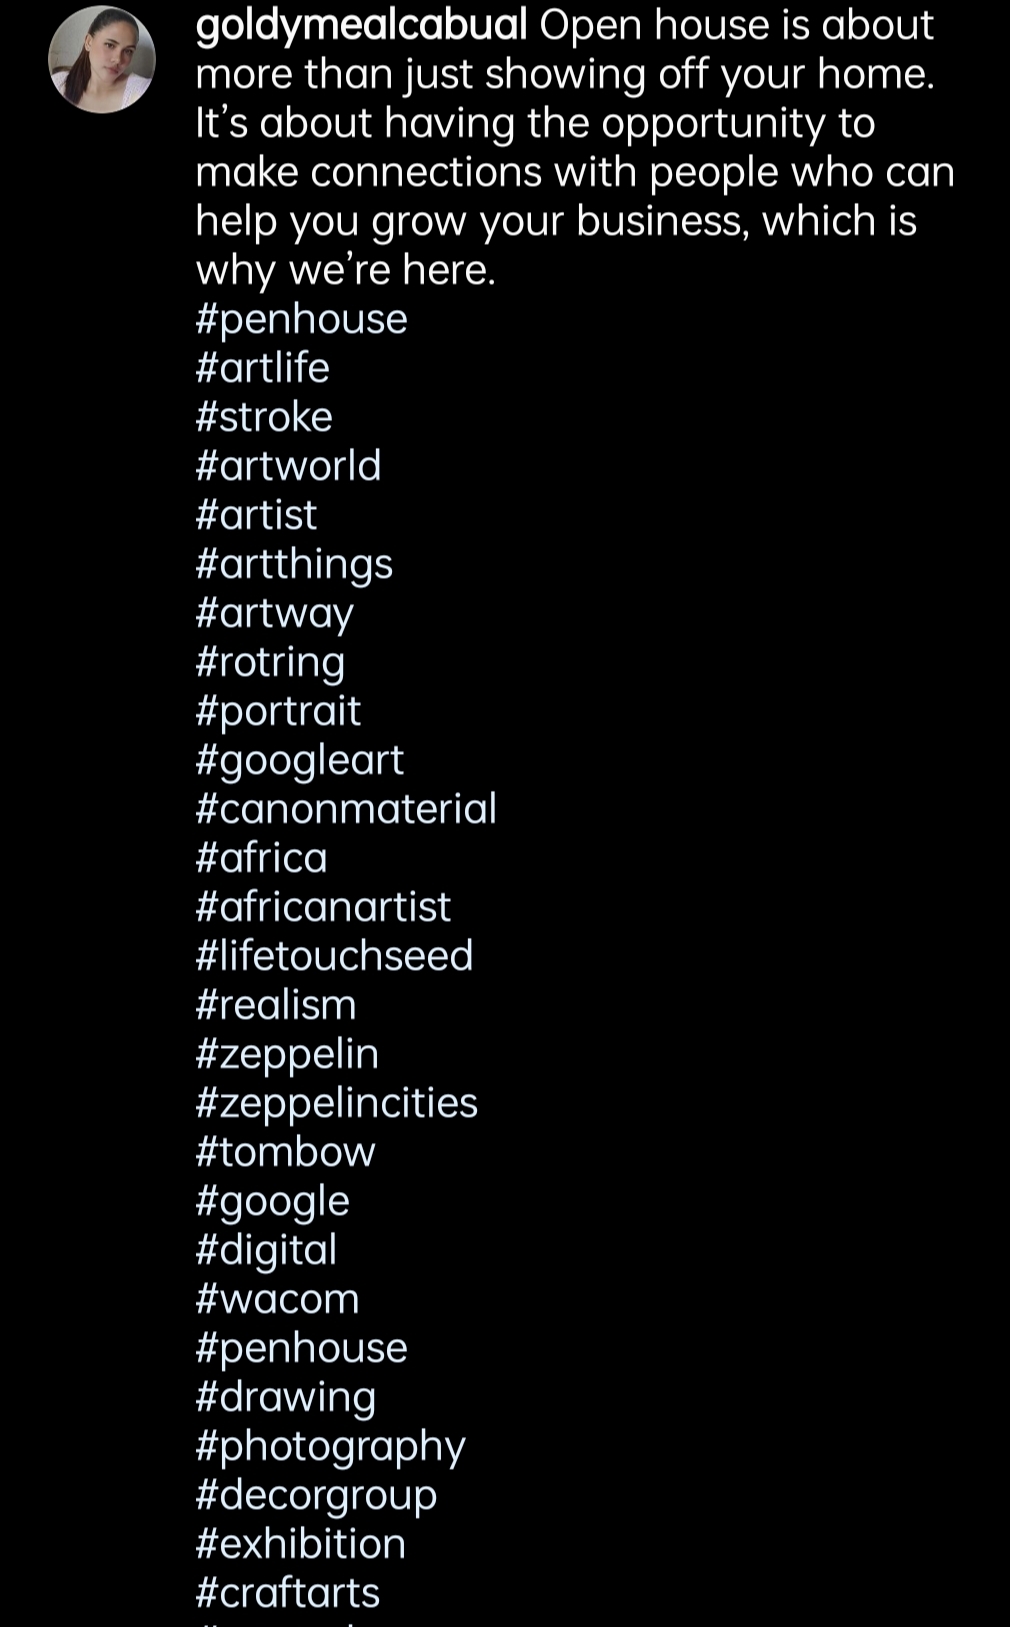
Task: Tap the #wacom hashtag
Action: tap(277, 1299)
